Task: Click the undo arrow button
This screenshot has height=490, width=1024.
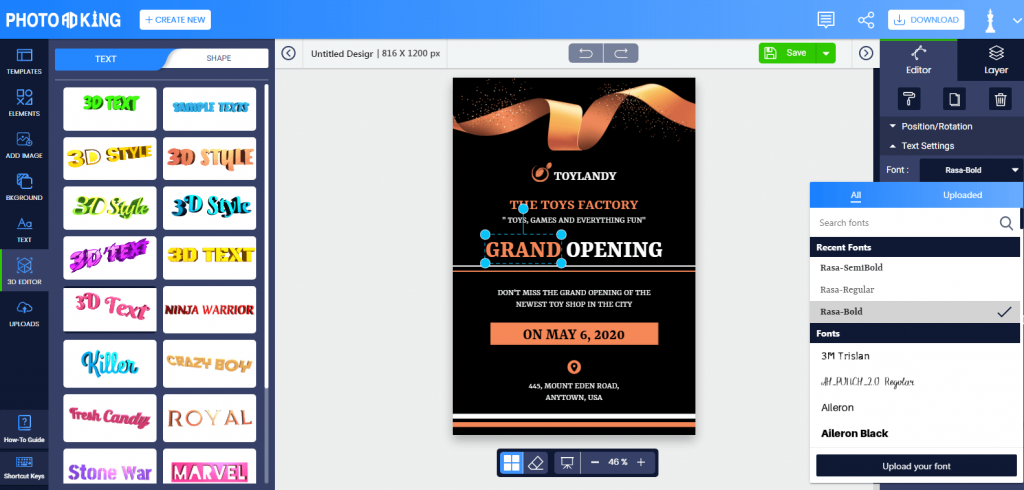Action: (586, 53)
